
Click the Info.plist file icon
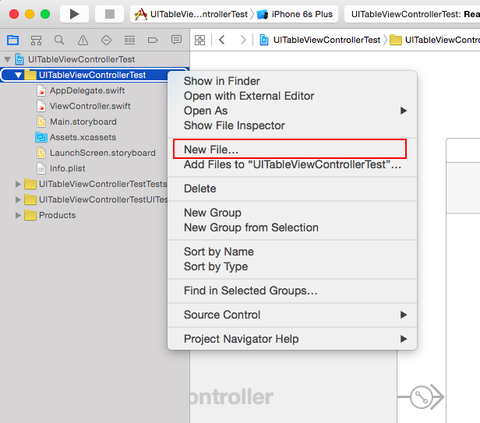(41, 169)
